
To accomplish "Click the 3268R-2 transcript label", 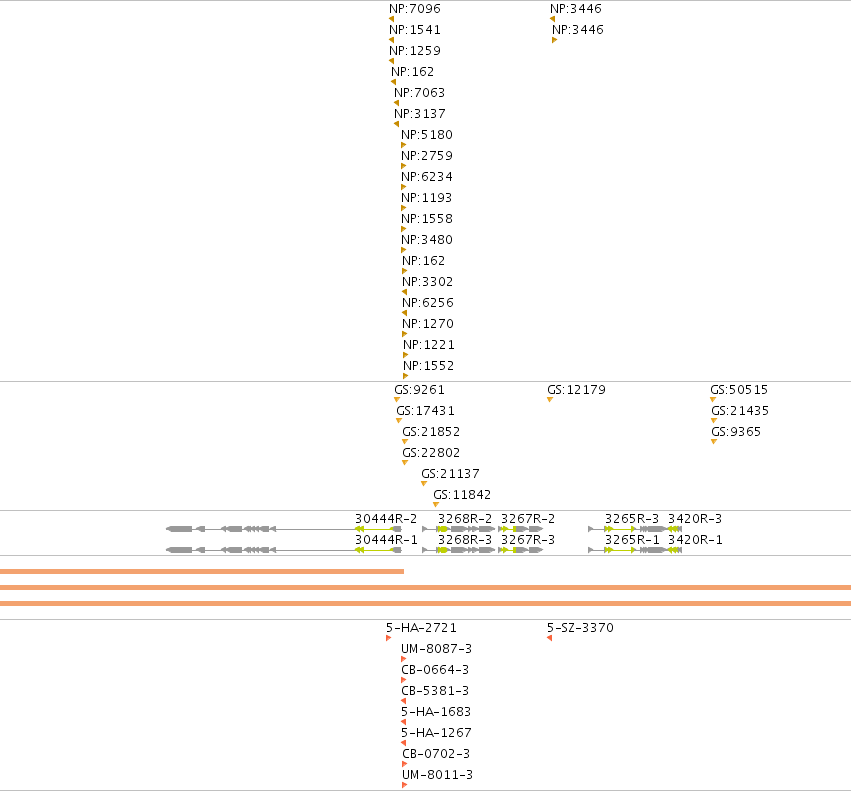I will 465,519.
